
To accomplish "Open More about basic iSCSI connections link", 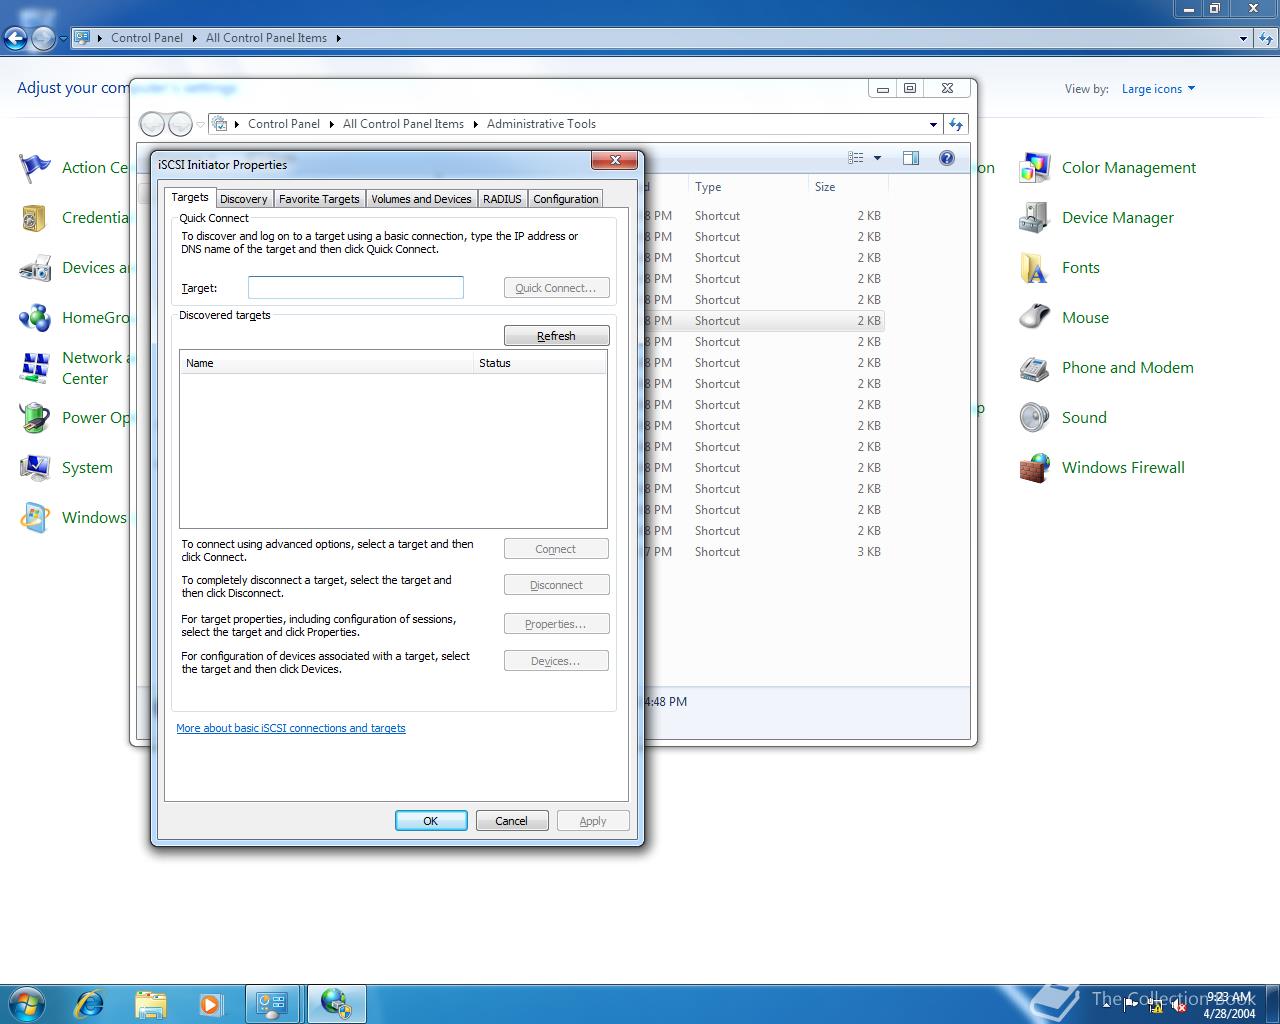I will [291, 728].
